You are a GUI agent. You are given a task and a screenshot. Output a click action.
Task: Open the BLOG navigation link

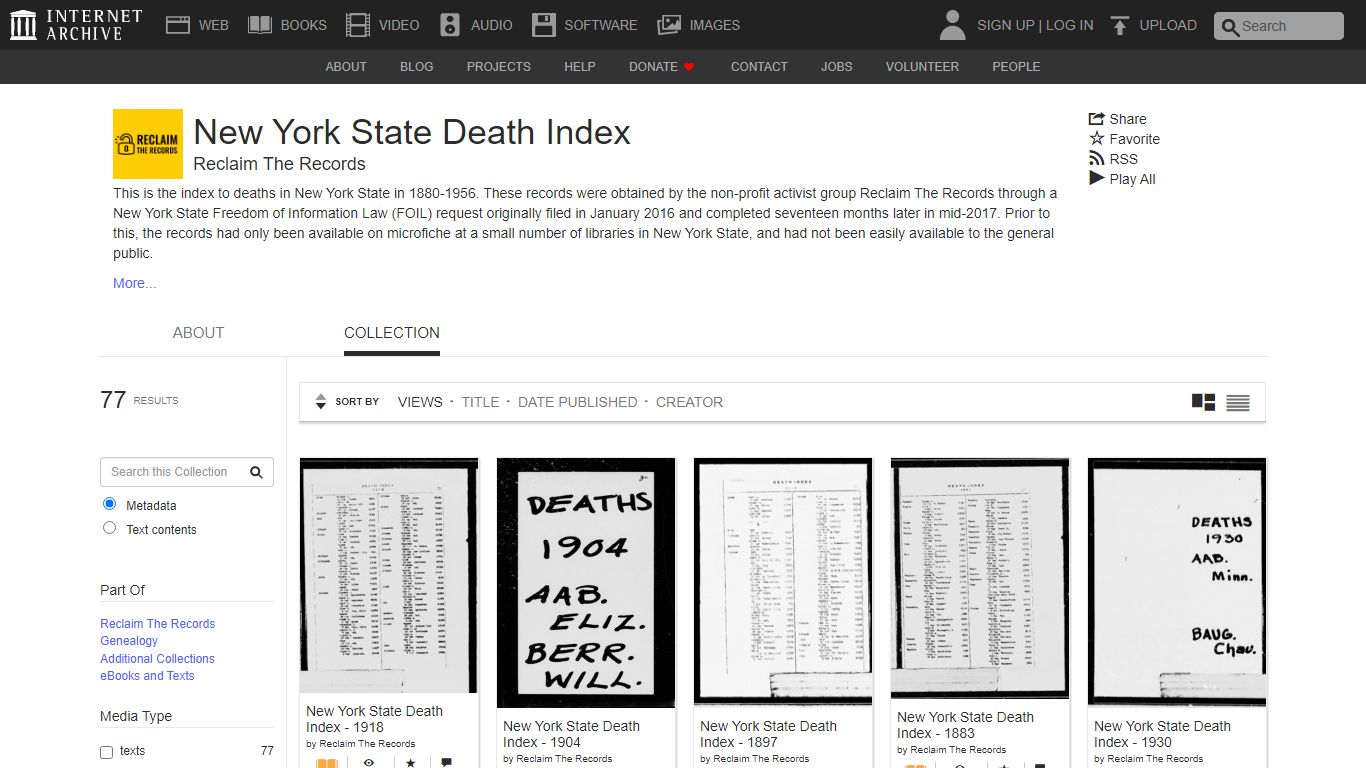click(x=417, y=67)
